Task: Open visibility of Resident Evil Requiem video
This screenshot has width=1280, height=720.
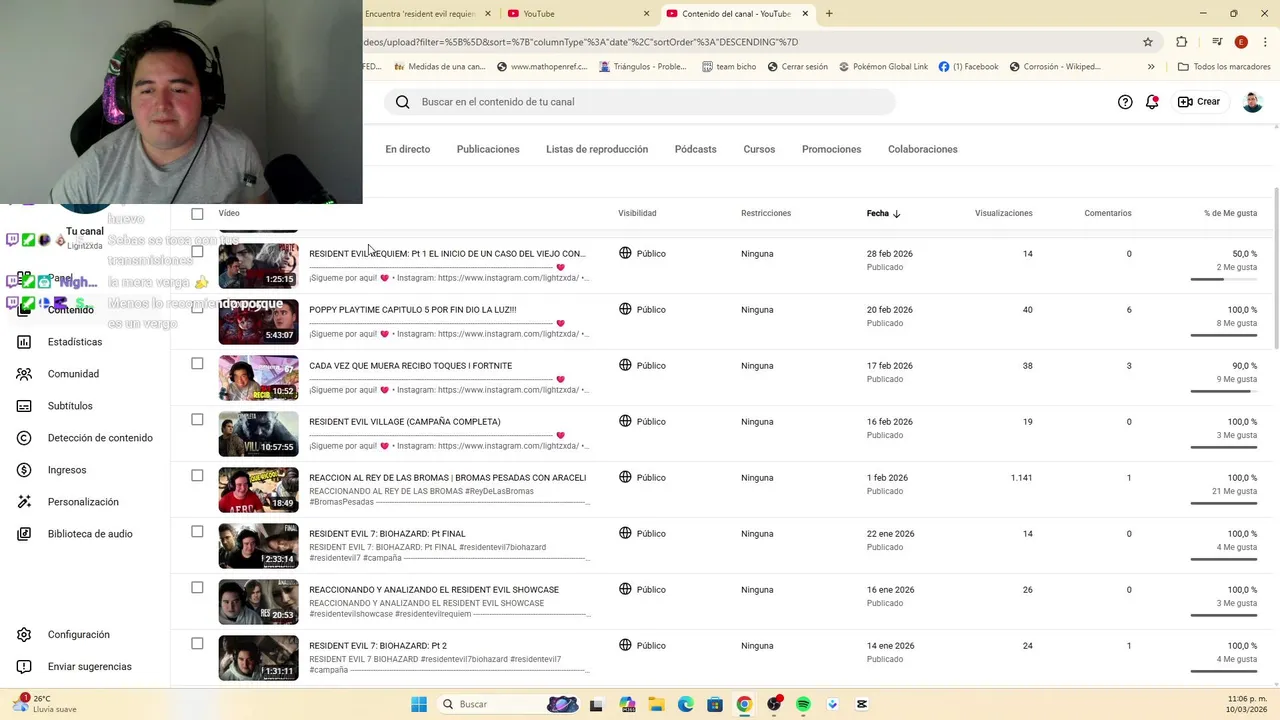Action: point(642,254)
